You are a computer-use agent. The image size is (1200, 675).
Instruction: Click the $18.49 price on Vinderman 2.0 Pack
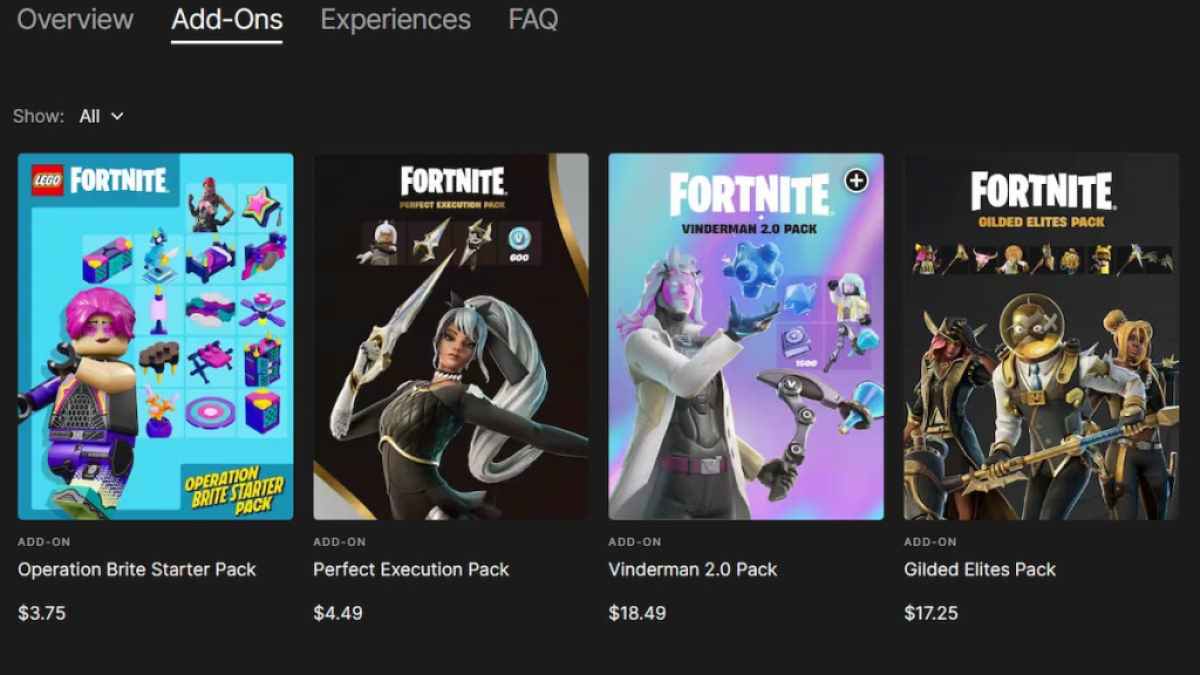click(x=638, y=613)
